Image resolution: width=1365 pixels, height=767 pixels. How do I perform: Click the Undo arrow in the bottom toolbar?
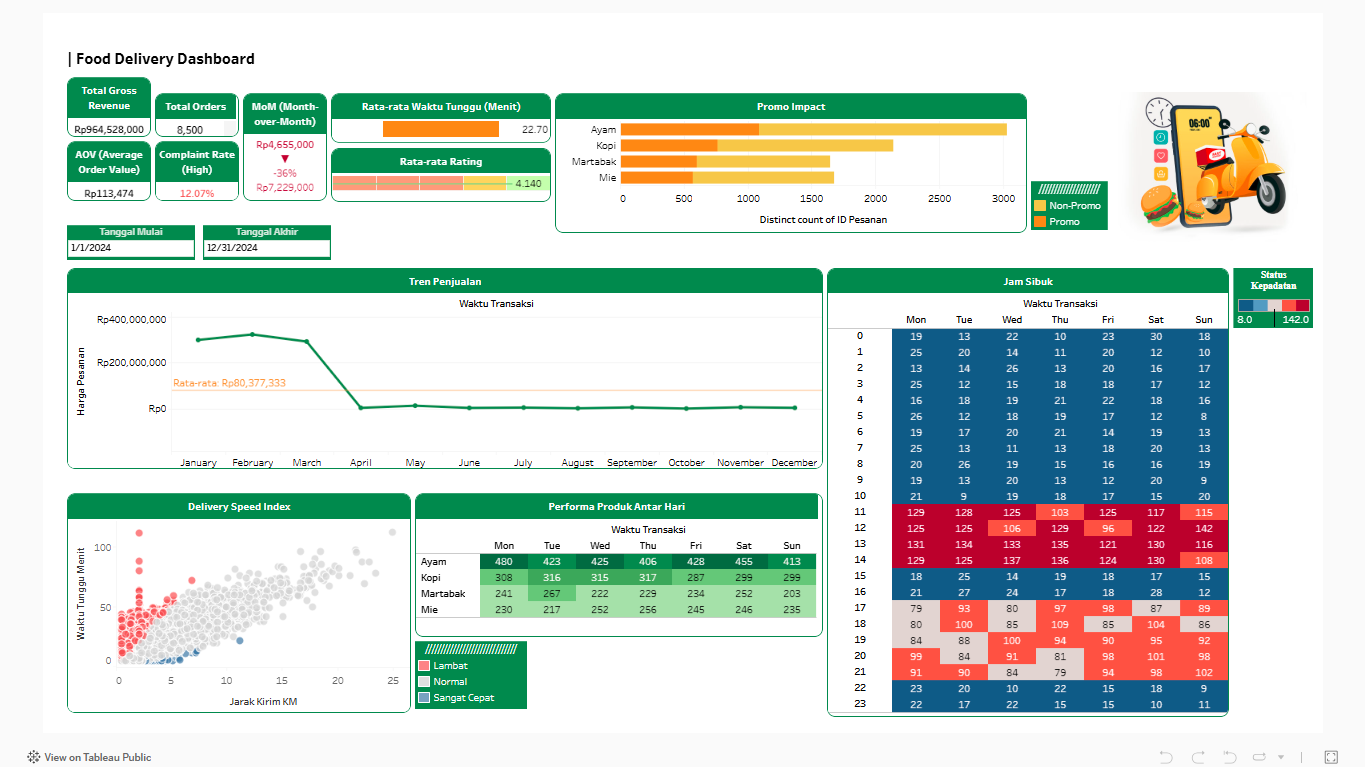point(1166,757)
